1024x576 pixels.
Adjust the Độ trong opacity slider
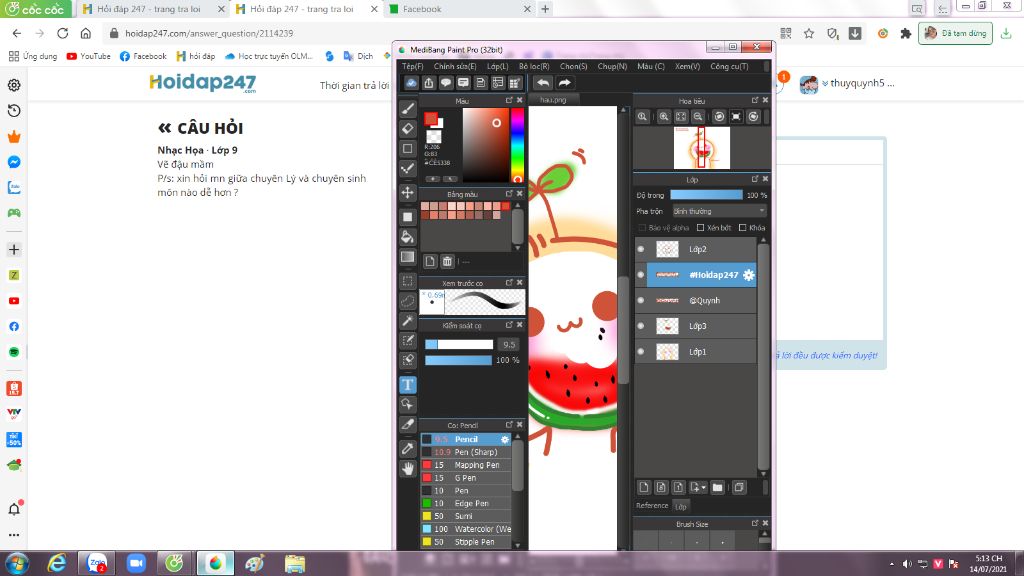click(706, 195)
